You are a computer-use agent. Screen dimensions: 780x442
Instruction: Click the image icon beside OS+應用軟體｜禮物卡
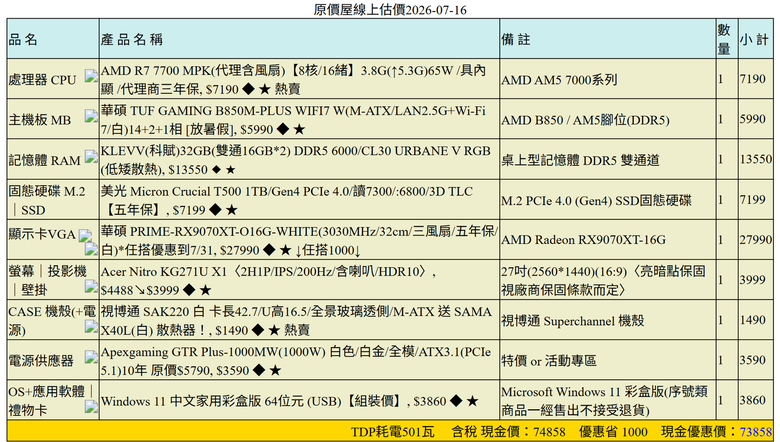91,407
